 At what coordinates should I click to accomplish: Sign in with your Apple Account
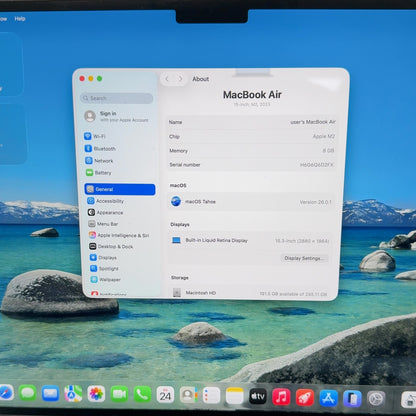coord(117,116)
